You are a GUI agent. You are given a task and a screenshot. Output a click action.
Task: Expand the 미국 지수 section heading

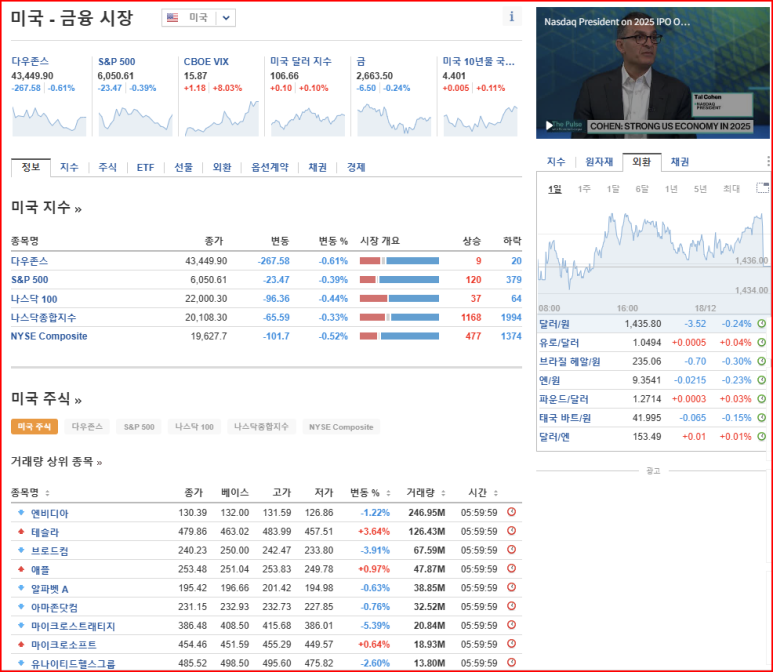(46, 207)
